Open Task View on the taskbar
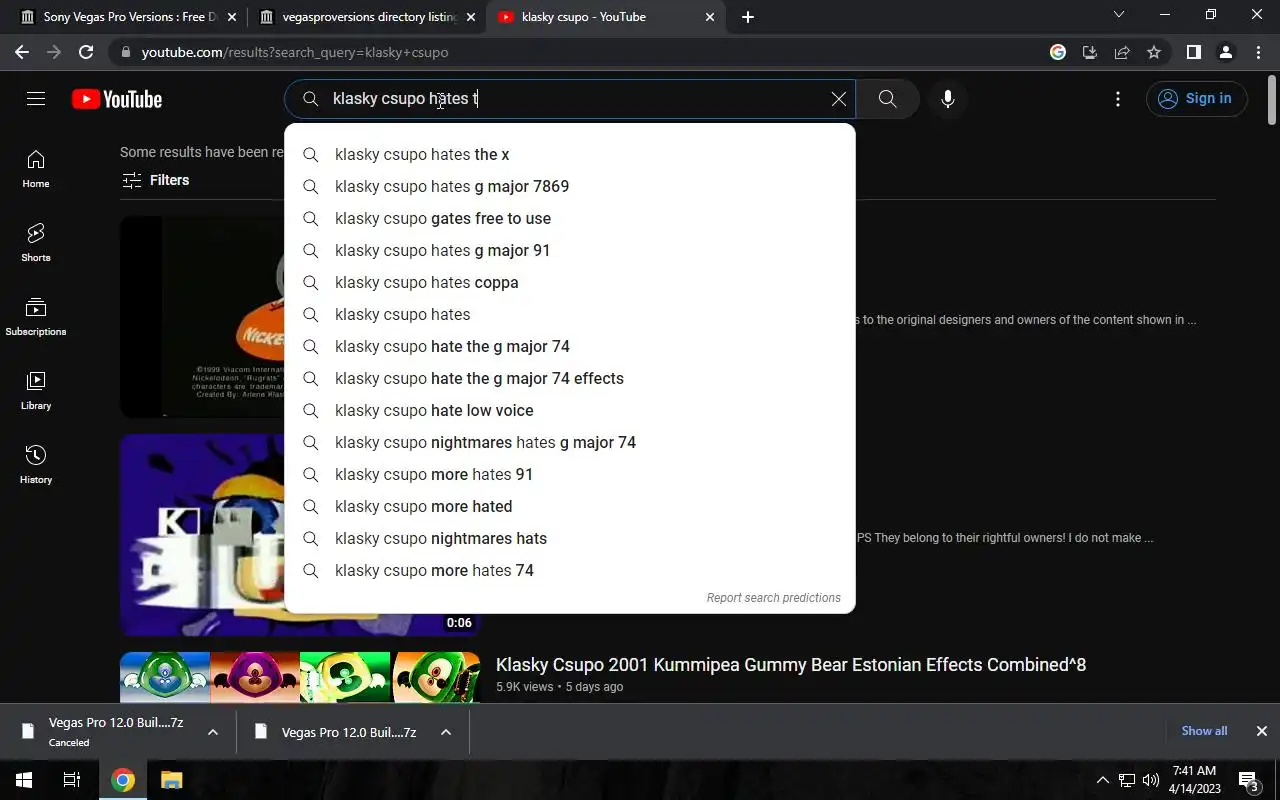 coord(72,780)
